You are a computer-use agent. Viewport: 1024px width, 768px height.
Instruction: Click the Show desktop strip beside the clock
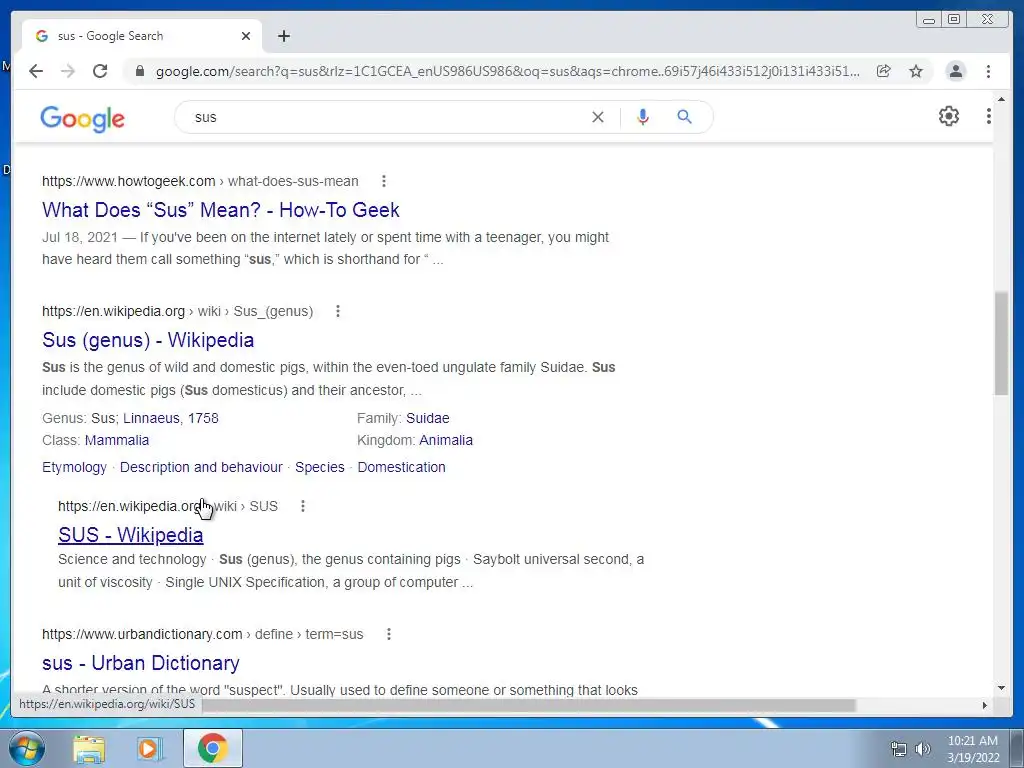pos(1016,748)
